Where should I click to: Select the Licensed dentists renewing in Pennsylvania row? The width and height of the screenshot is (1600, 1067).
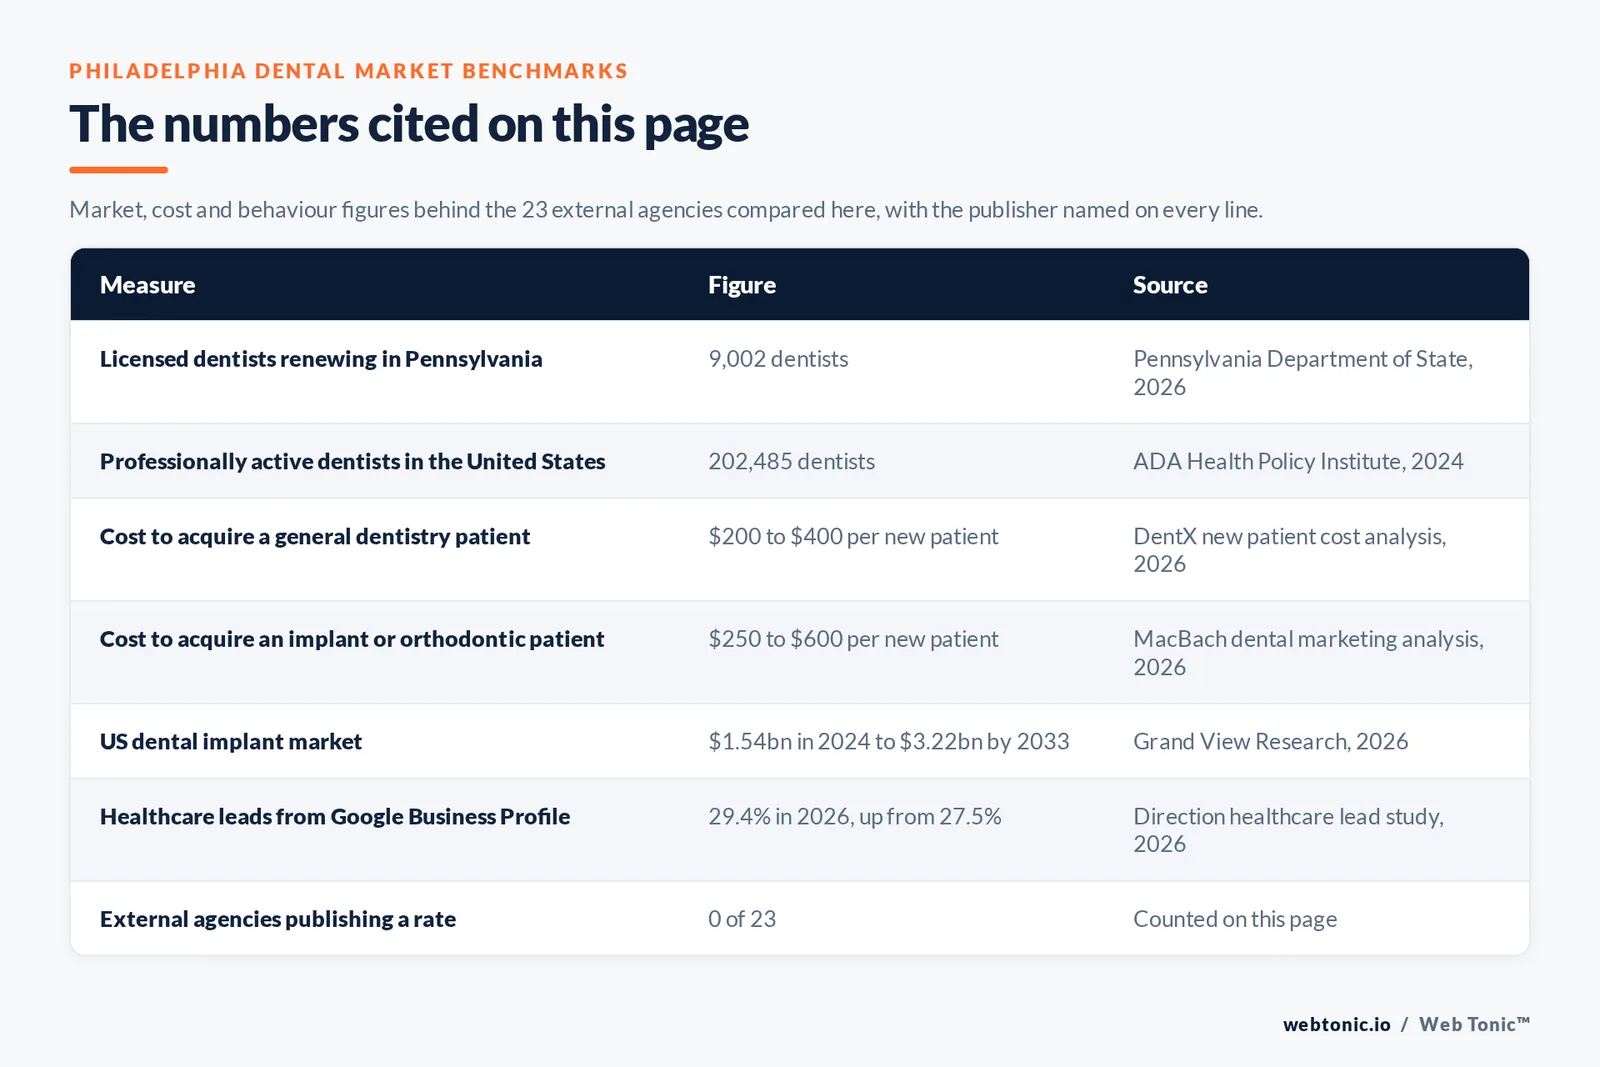(800, 372)
